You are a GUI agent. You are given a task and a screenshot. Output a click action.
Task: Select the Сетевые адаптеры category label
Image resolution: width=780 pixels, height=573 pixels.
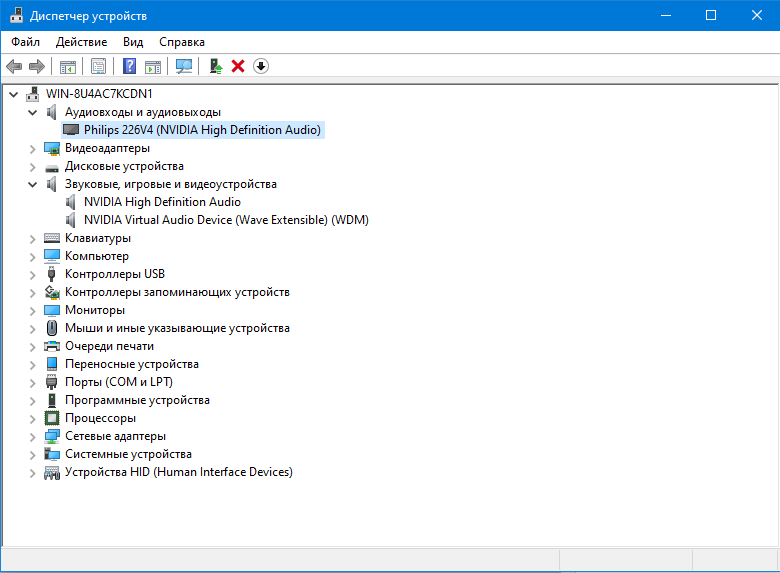tap(115, 436)
